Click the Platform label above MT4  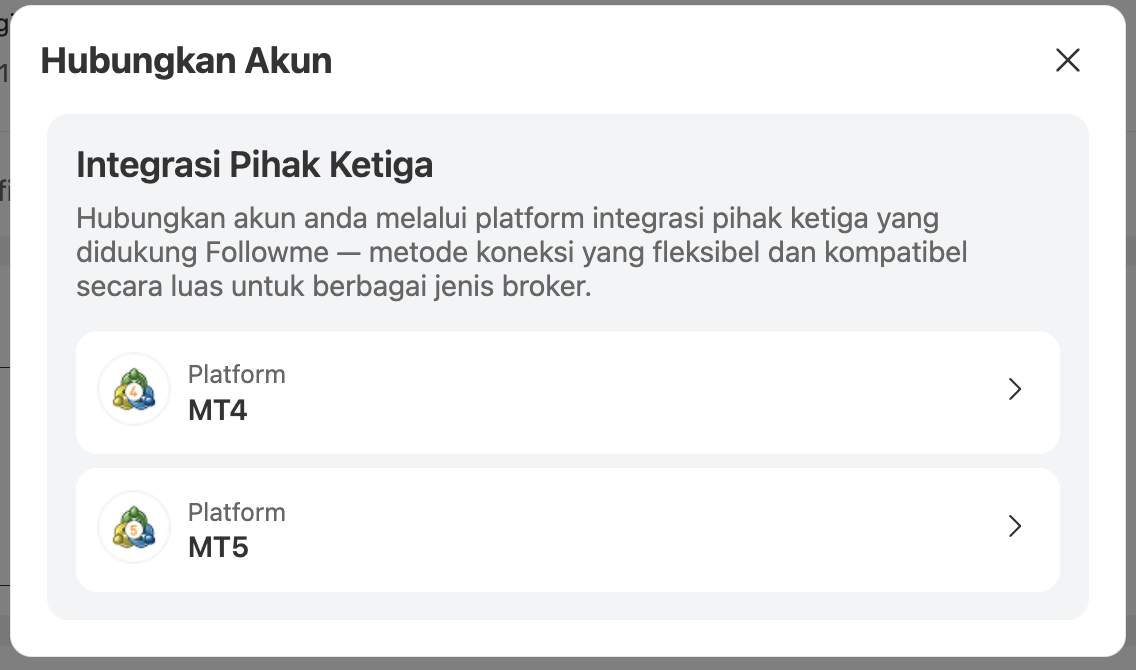coord(236,374)
